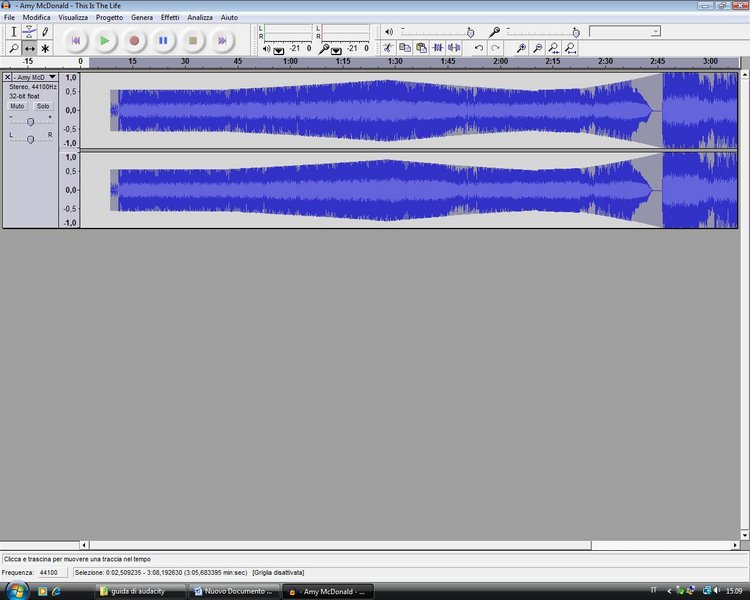This screenshot has width=750, height=600.
Task: Trim audio outside selection
Action: coord(438,48)
